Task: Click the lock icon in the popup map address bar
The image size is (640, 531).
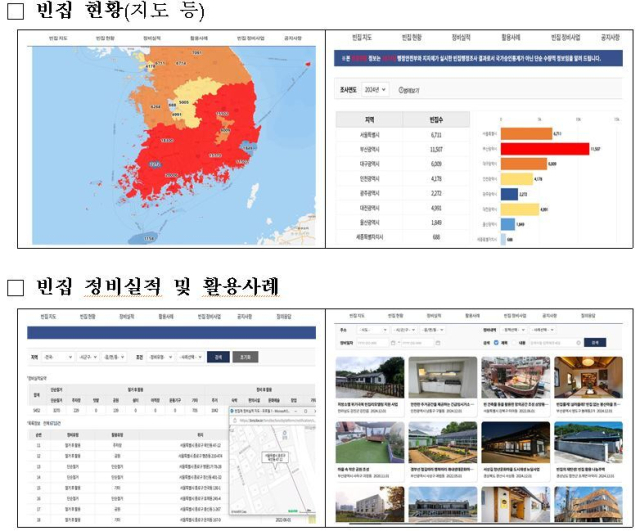Action: pos(233,420)
